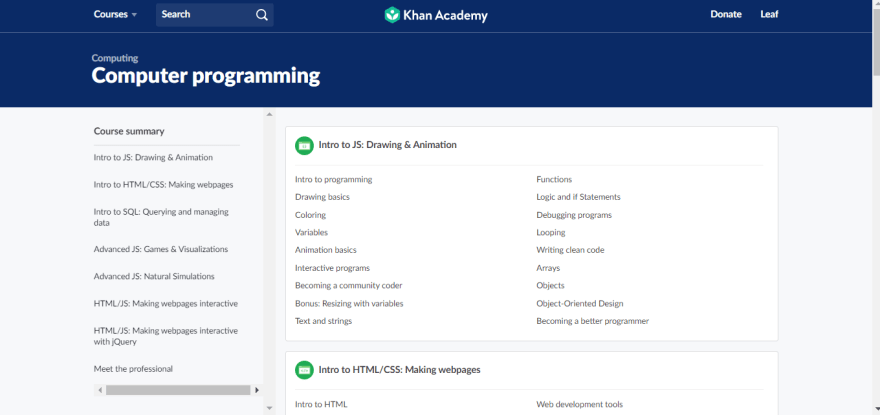The image size is (880, 415).
Task: Click the Khan Academy leaf logo
Action: 392,15
